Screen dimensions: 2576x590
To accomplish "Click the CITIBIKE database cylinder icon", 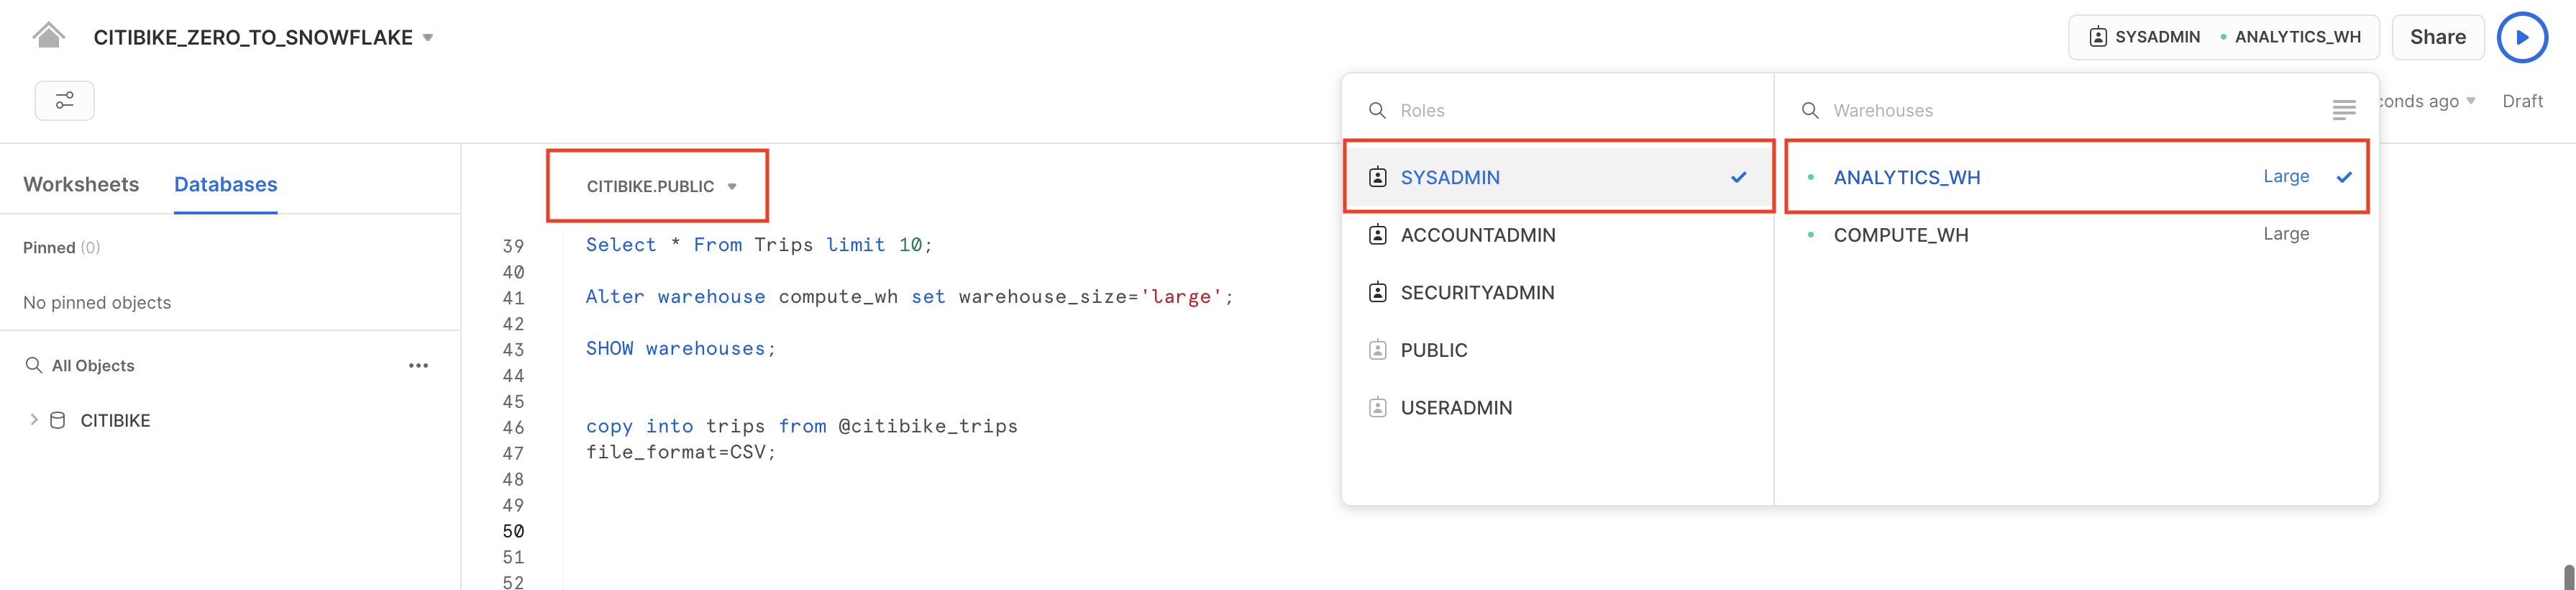I will point(58,420).
